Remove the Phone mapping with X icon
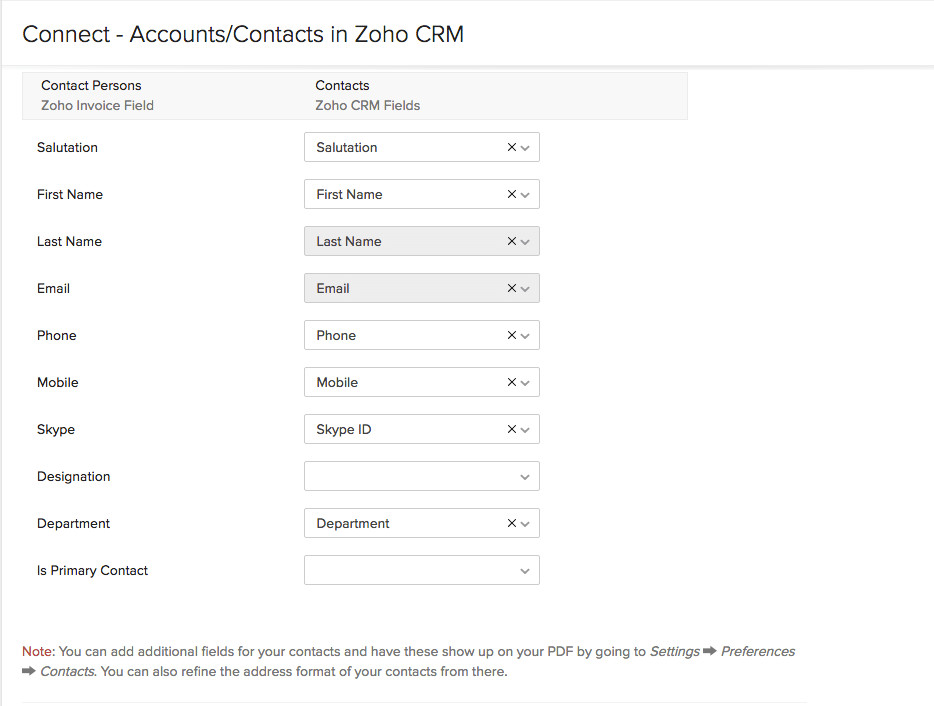 [x=511, y=335]
